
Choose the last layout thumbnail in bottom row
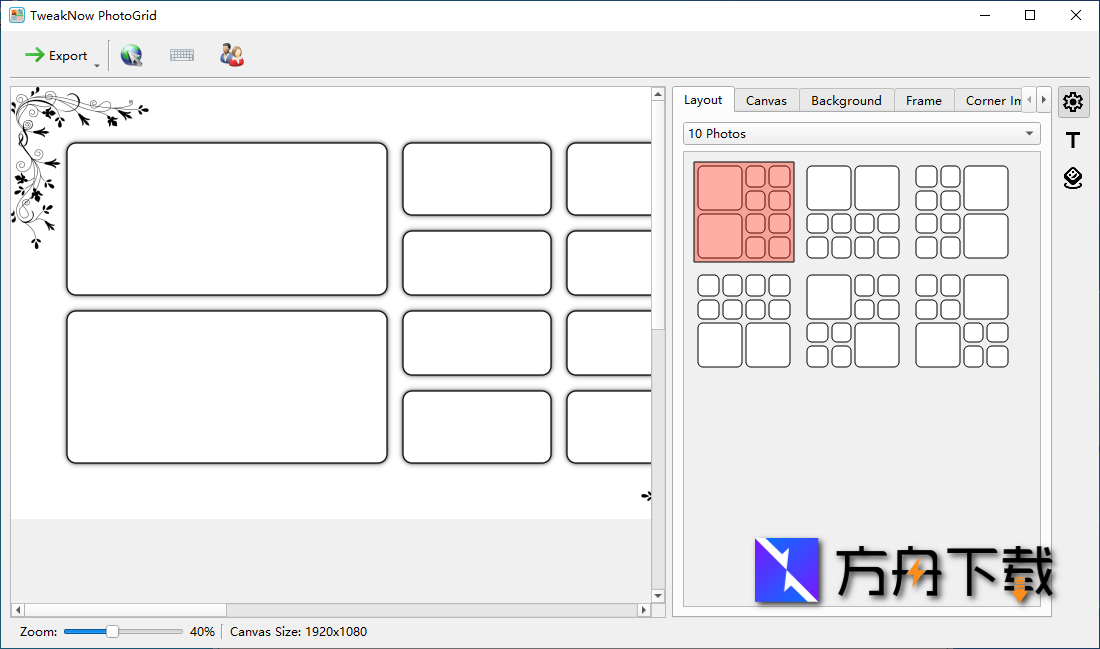pos(962,321)
